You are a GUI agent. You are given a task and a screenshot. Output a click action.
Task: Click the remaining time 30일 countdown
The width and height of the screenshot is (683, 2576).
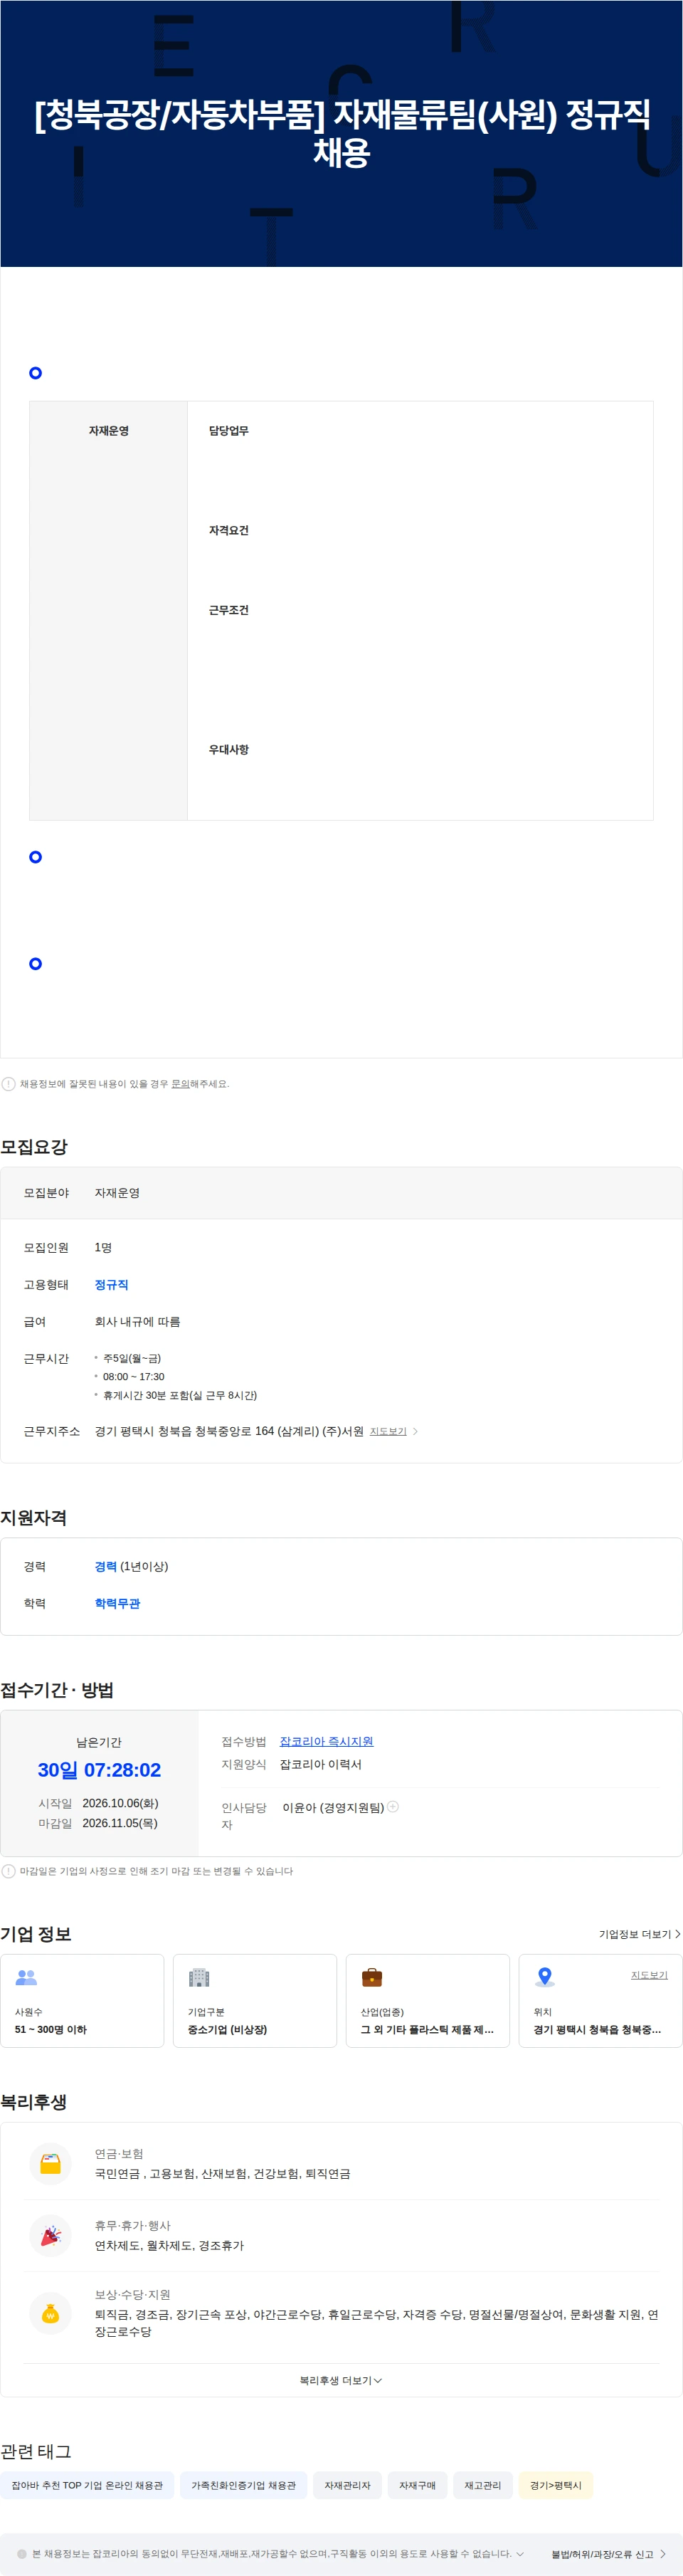click(99, 1770)
